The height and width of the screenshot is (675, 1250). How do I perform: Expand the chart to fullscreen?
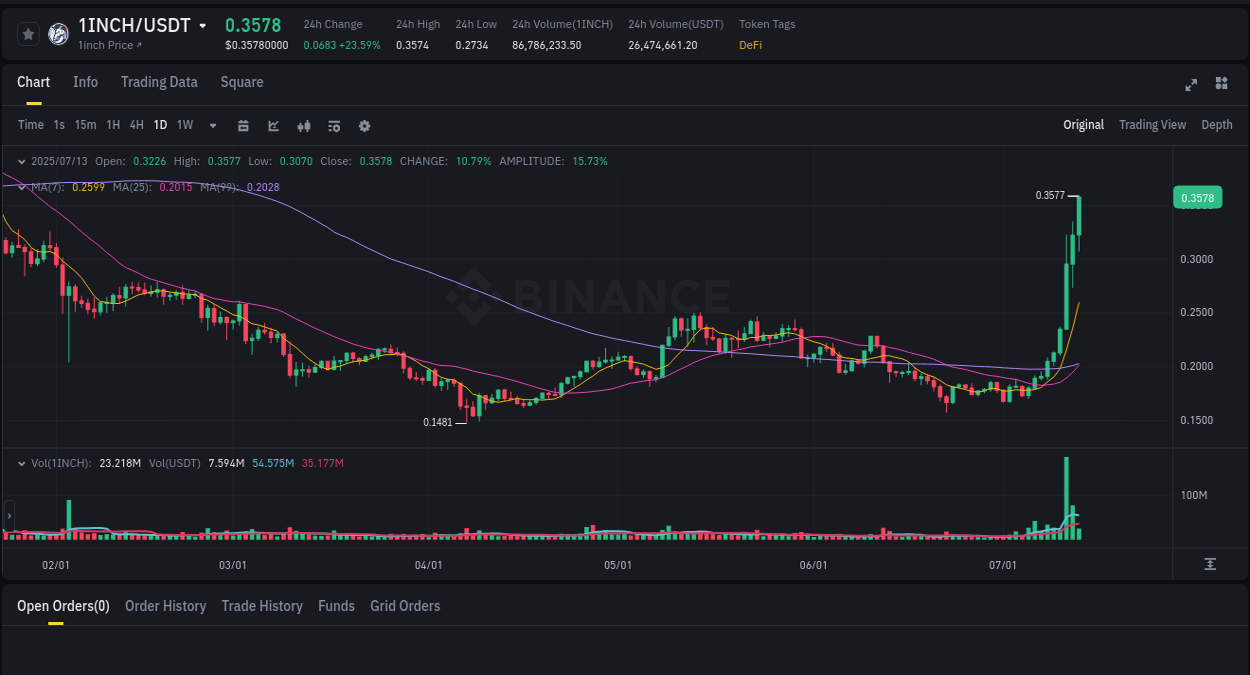tap(1191, 85)
